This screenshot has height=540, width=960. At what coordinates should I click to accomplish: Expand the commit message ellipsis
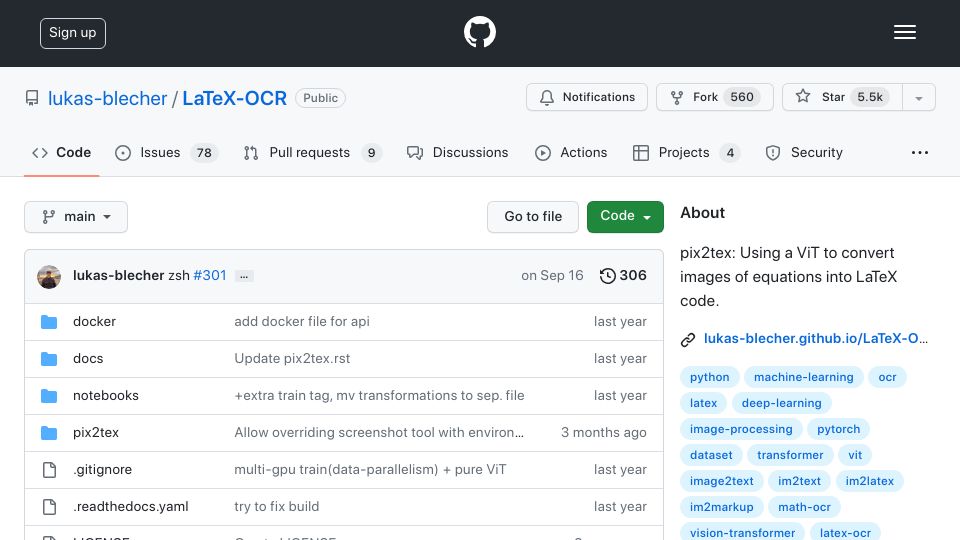tap(244, 277)
